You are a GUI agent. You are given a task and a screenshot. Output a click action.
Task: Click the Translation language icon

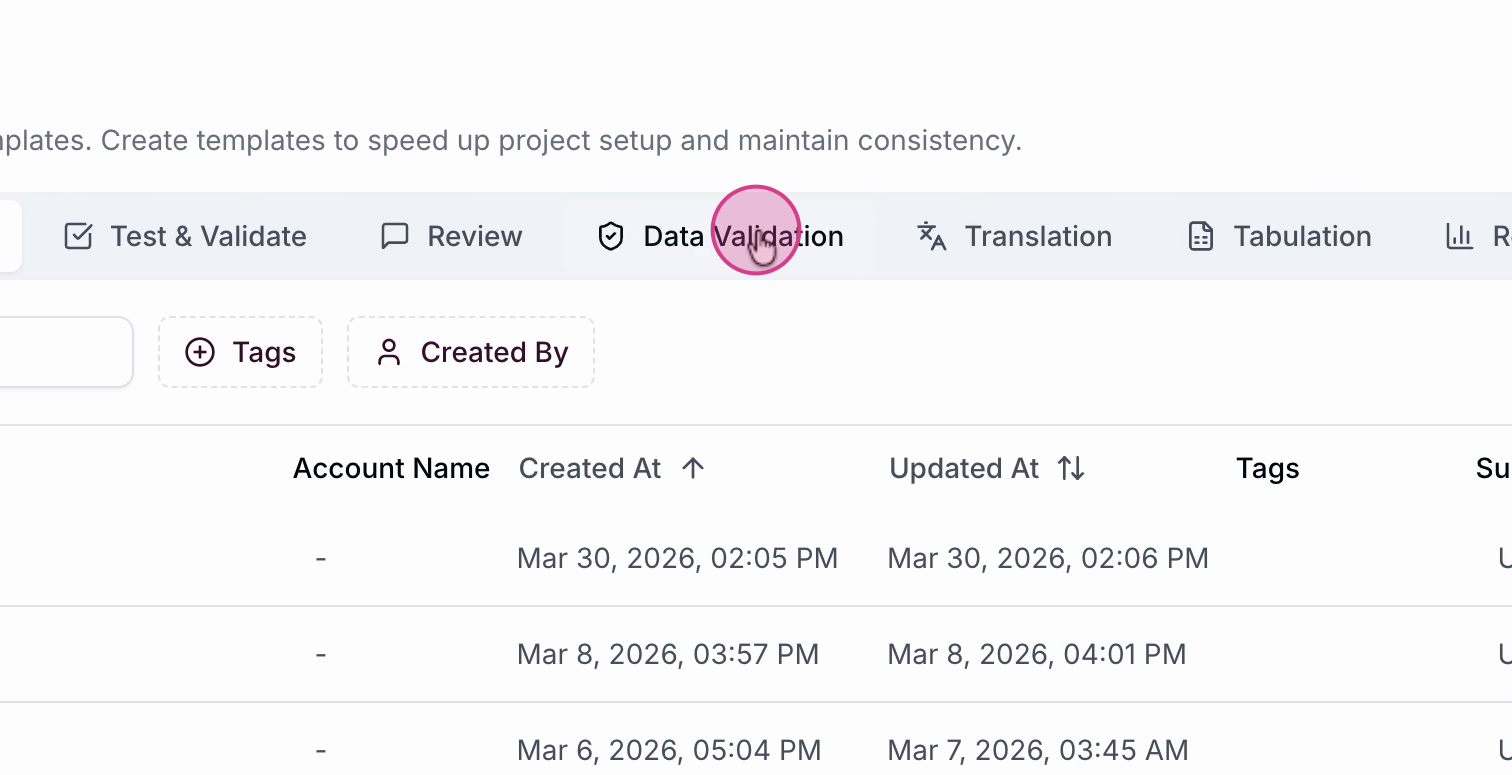coord(931,236)
